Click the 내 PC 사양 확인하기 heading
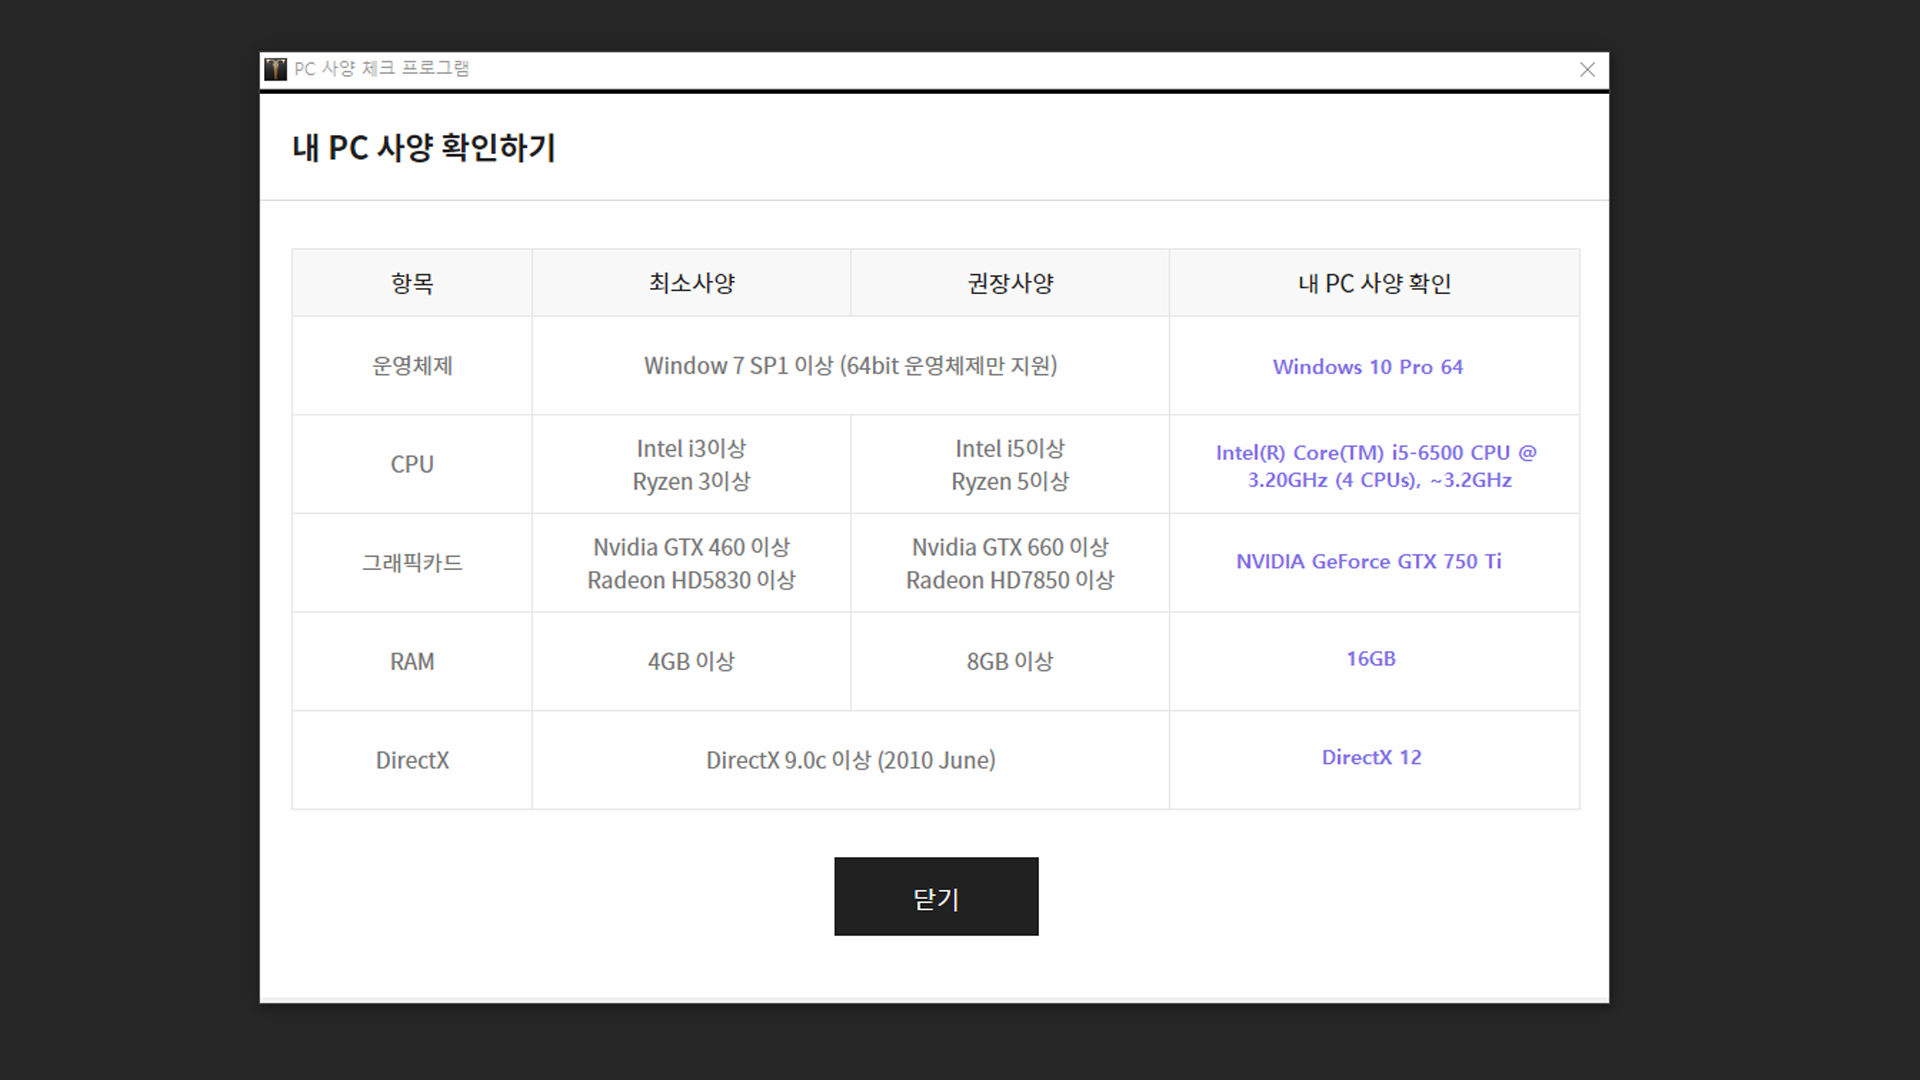Viewport: 1920px width, 1080px height. [x=423, y=148]
